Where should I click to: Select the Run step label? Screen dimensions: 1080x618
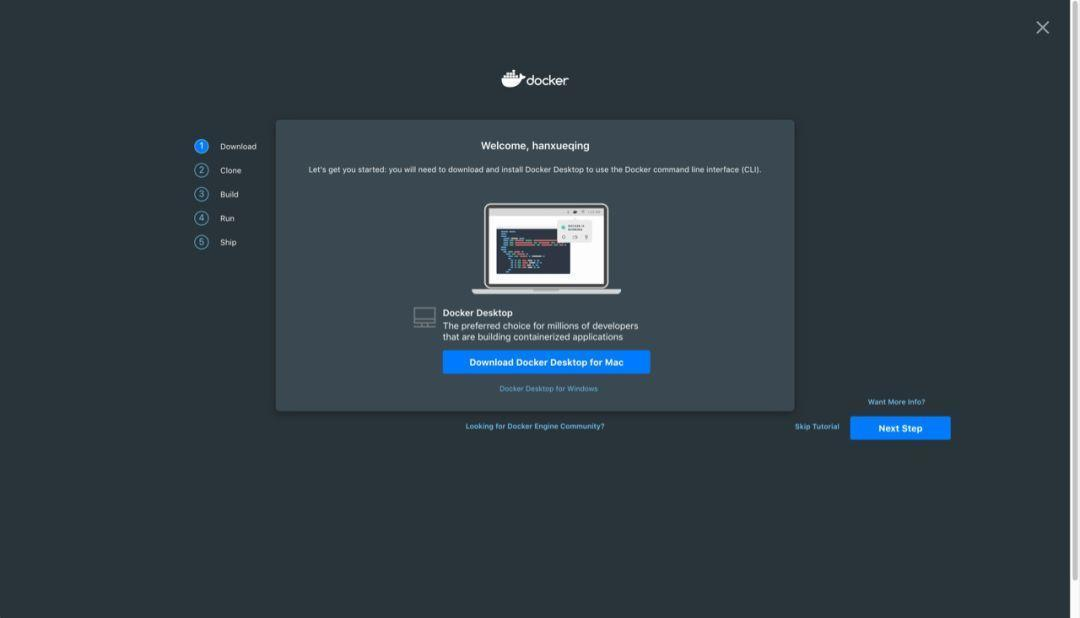tap(227, 218)
